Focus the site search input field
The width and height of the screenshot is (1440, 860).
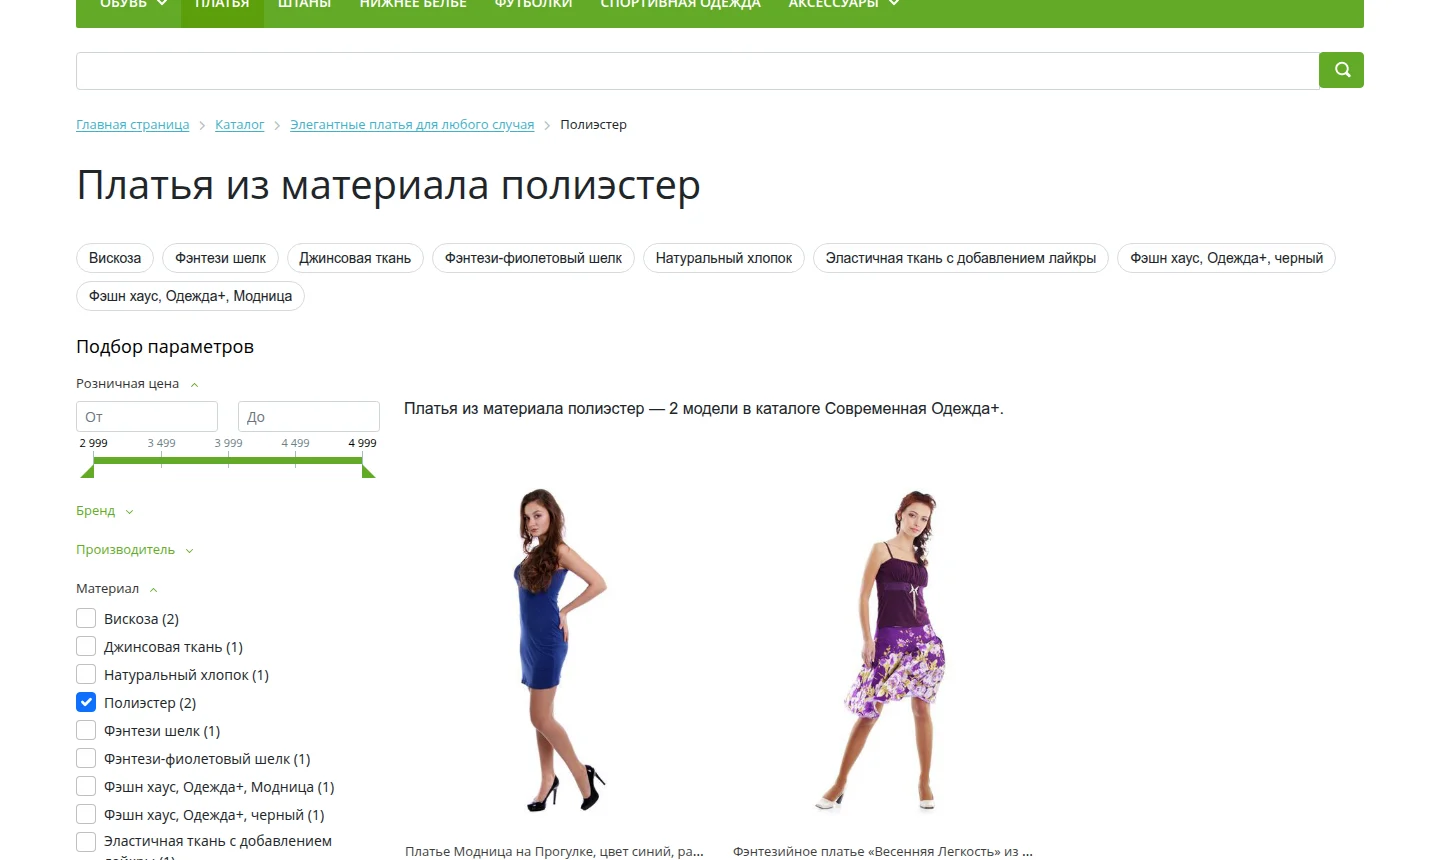[x=698, y=71]
